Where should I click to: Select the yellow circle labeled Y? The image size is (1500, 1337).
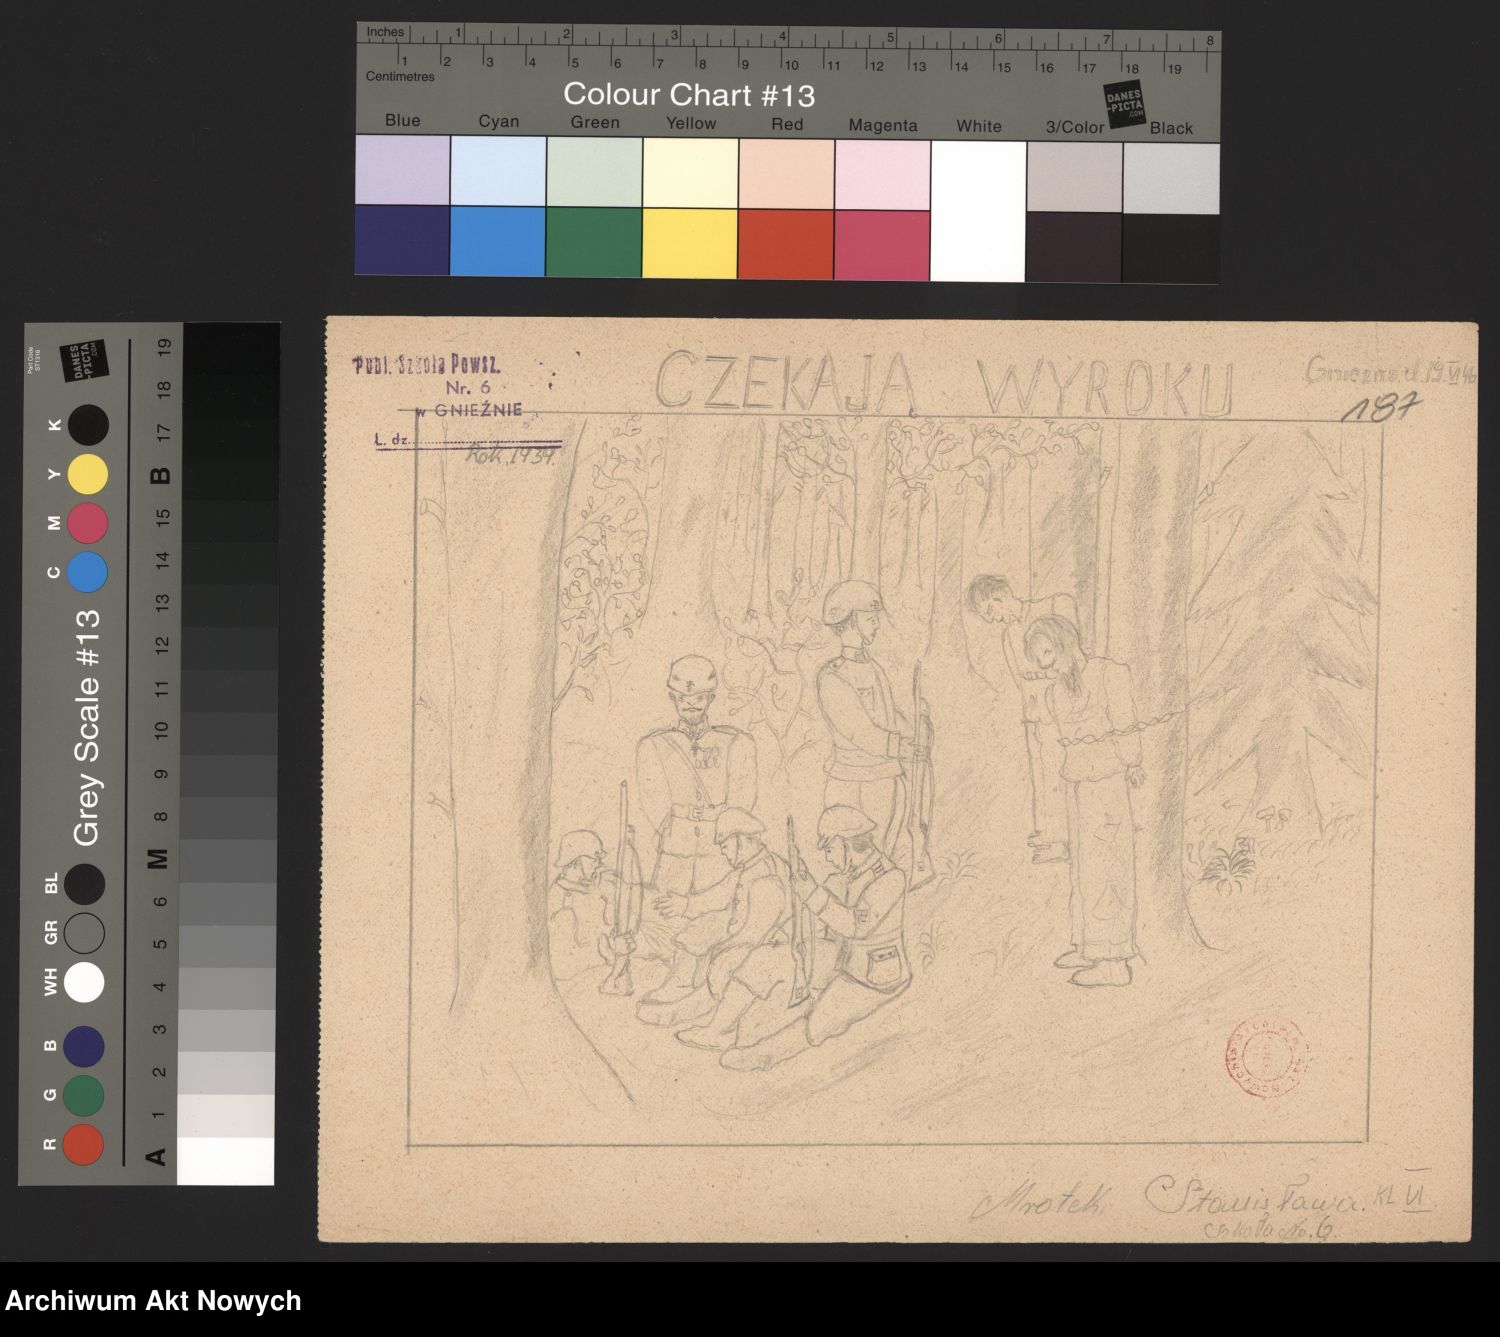point(88,474)
